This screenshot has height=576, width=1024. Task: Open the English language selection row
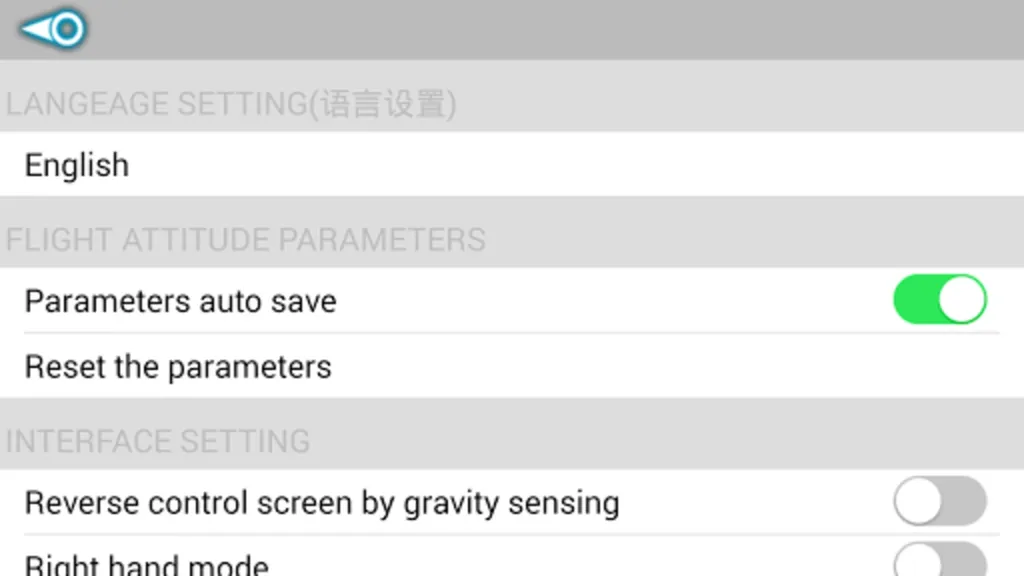512,164
